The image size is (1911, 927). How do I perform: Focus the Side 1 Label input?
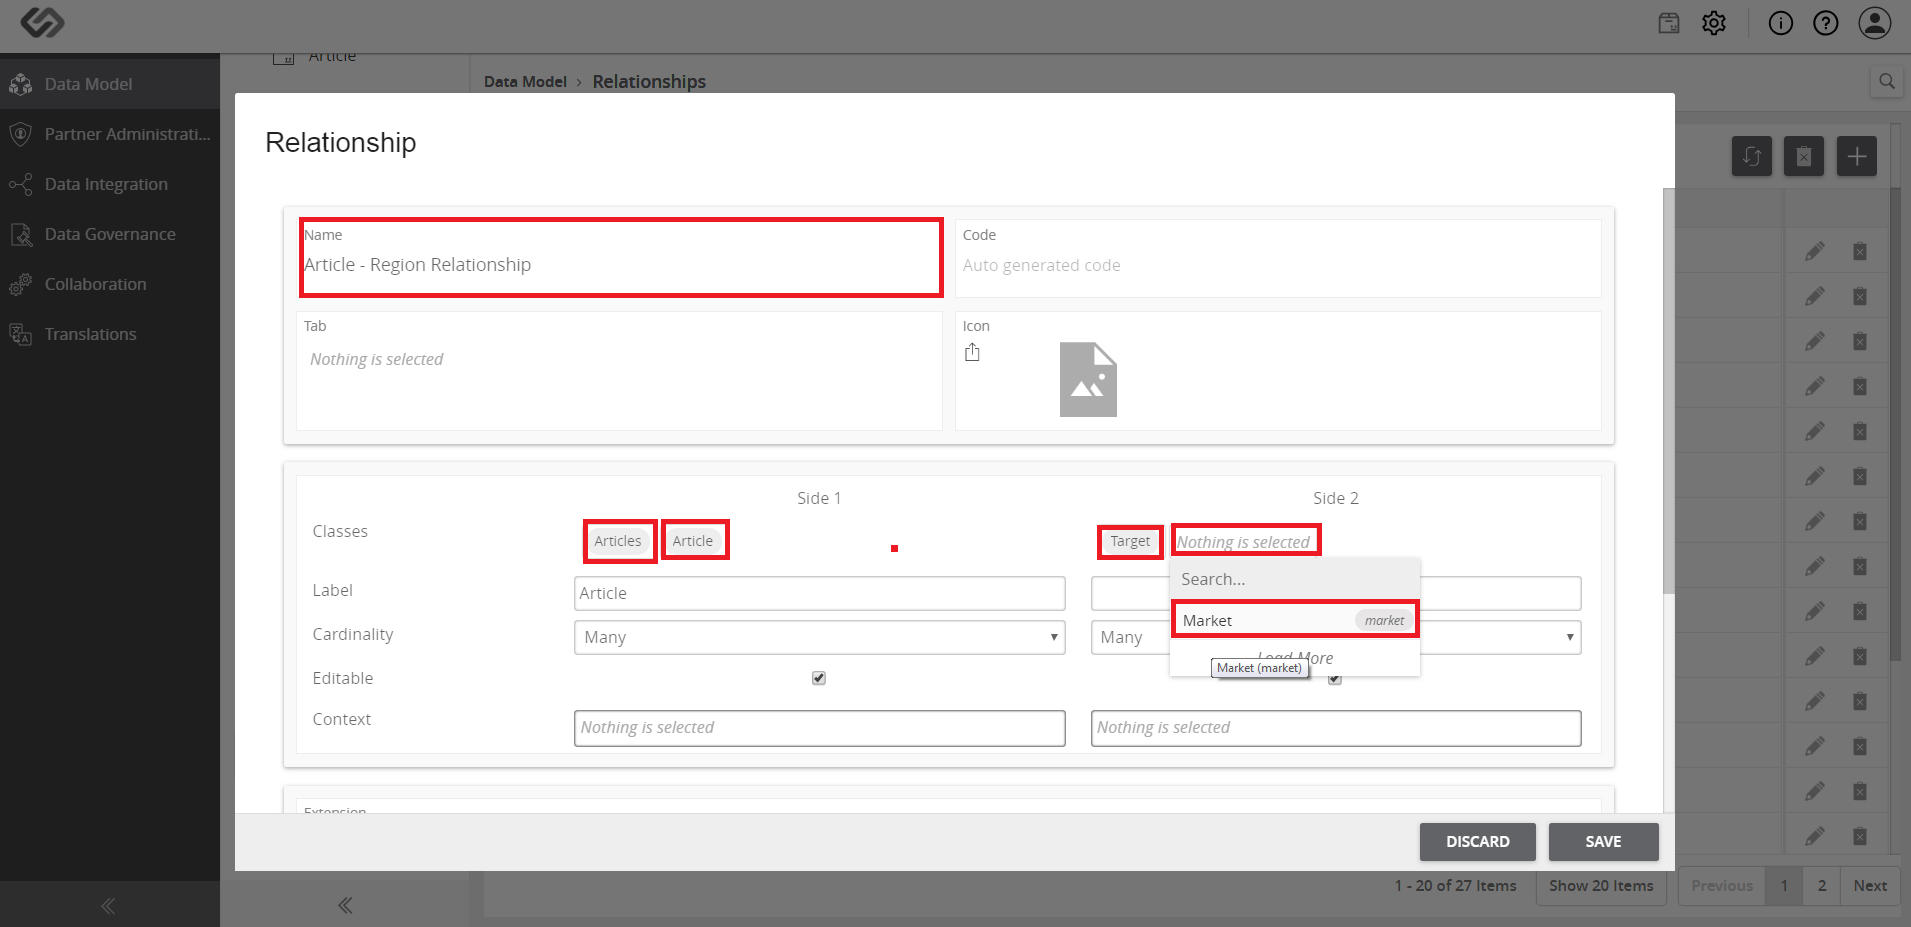click(x=819, y=593)
